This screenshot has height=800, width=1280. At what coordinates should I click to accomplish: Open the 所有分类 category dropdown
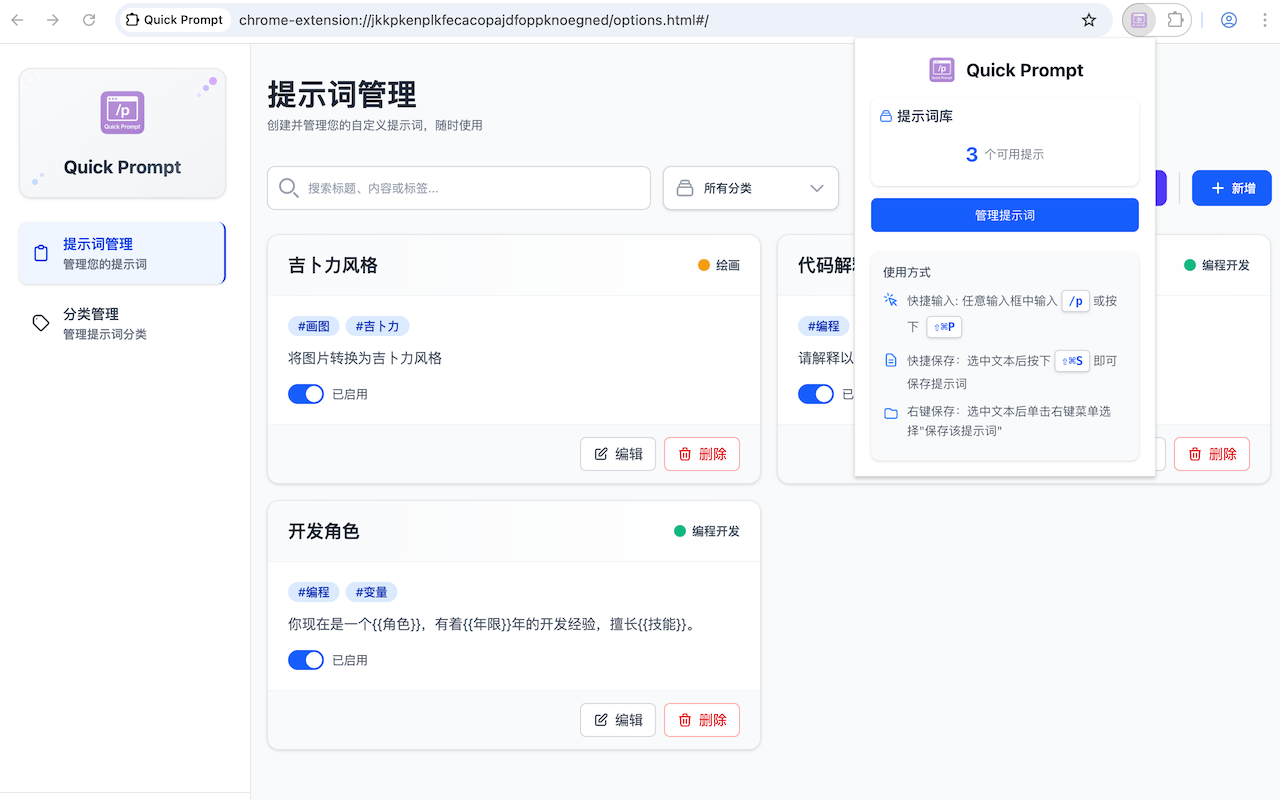tap(750, 188)
